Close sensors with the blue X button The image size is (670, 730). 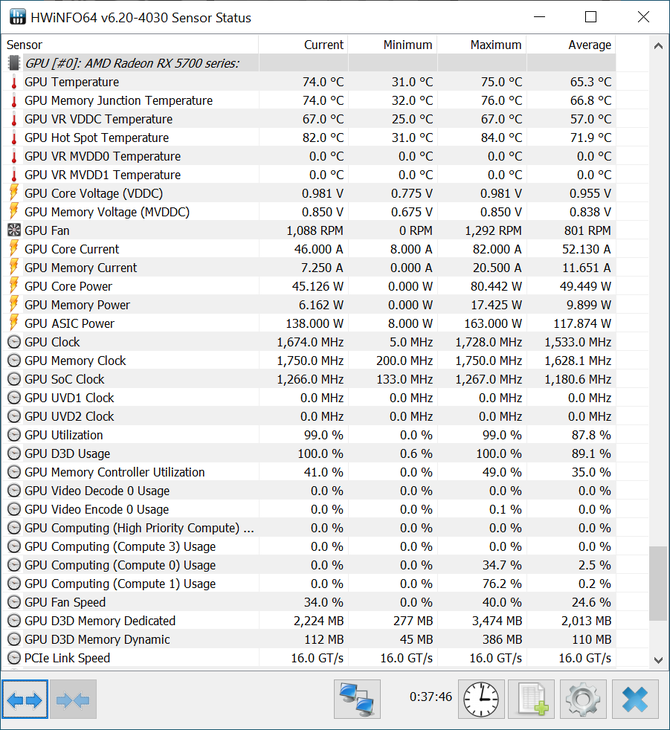(x=635, y=699)
